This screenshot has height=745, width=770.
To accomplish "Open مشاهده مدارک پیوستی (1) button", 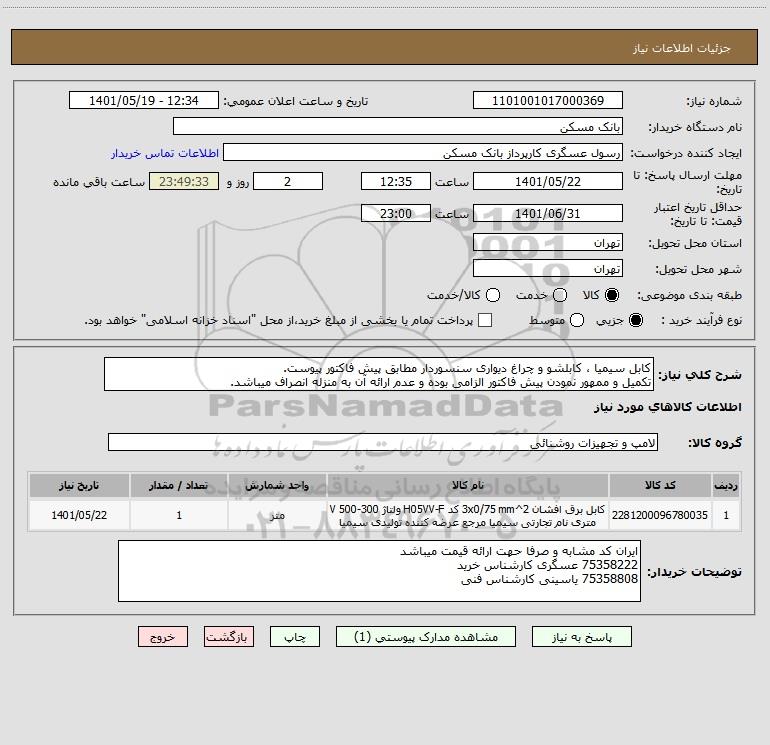I will [426, 637].
